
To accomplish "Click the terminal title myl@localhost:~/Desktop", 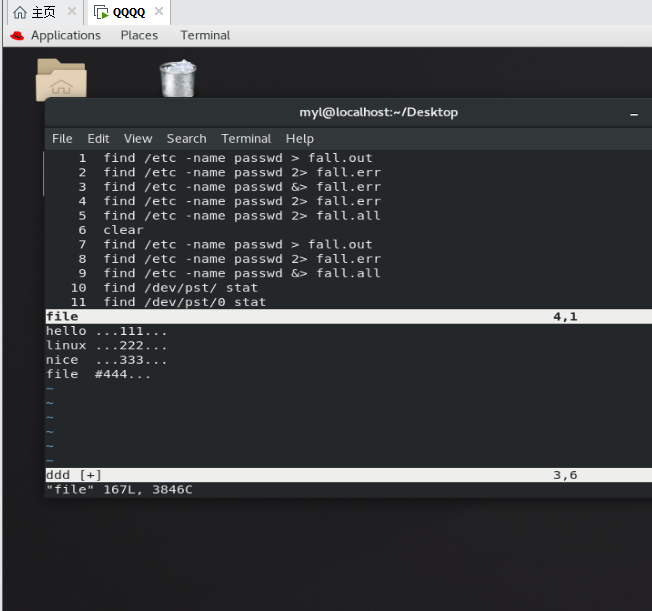I will (378, 112).
